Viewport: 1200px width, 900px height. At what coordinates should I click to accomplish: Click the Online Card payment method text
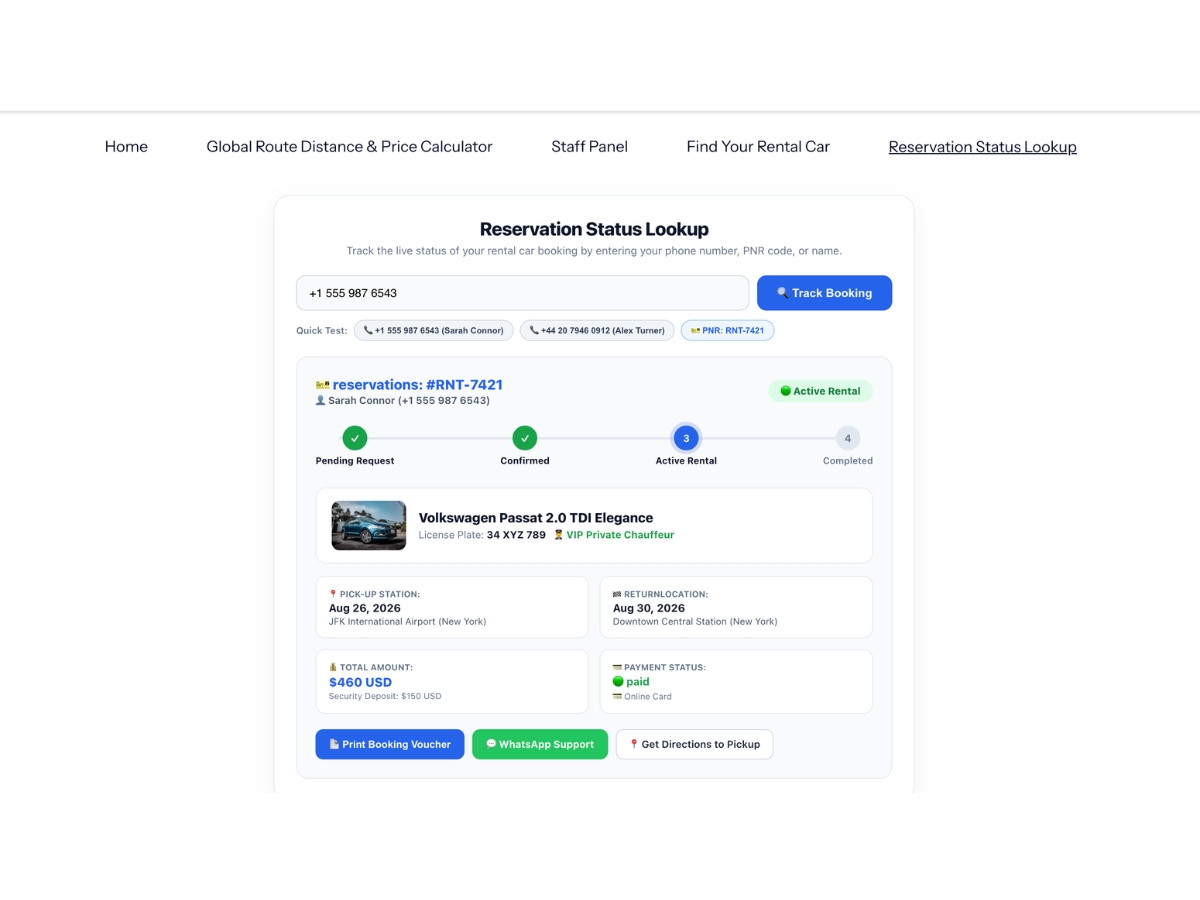tap(642, 696)
